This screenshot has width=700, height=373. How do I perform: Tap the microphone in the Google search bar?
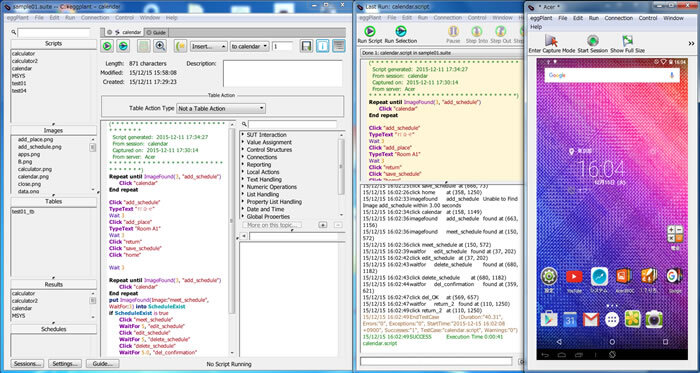tap(672, 75)
